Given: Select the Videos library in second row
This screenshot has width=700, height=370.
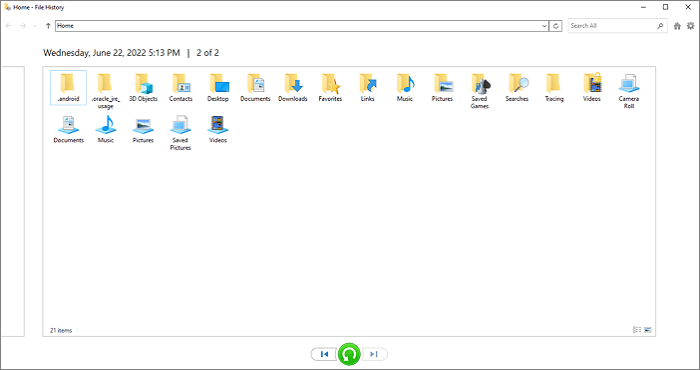Looking at the screenshot, I should (218, 129).
